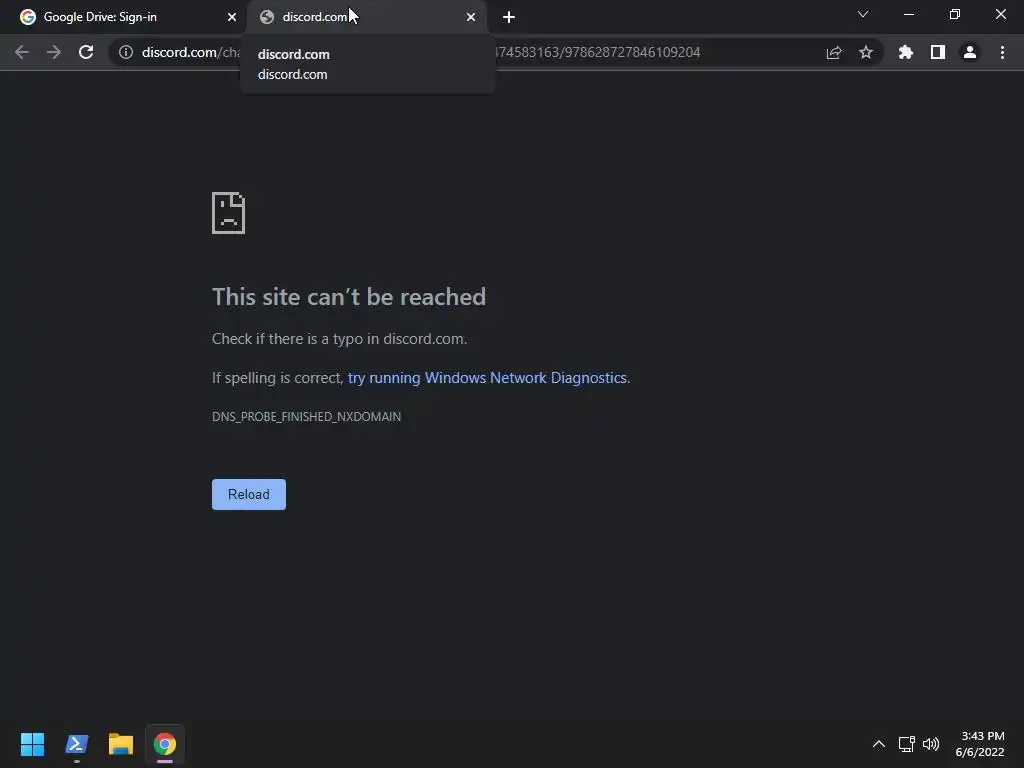Open the clock showing 3:43 PM
The width and height of the screenshot is (1024, 768).
click(980, 744)
